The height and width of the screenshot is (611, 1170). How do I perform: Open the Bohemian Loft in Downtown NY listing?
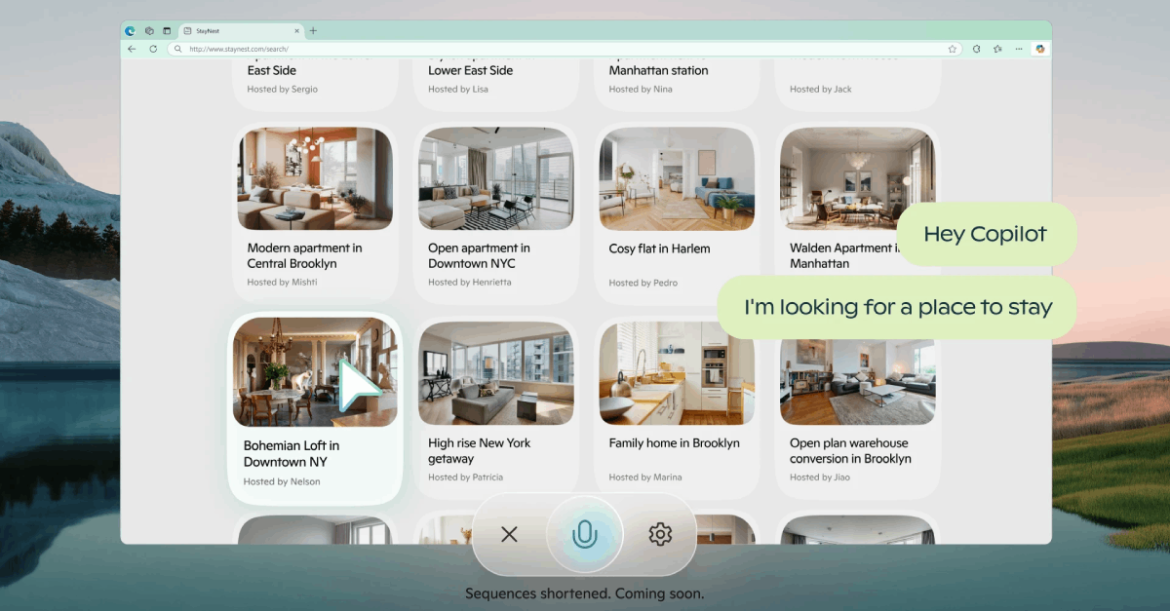point(291,454)
